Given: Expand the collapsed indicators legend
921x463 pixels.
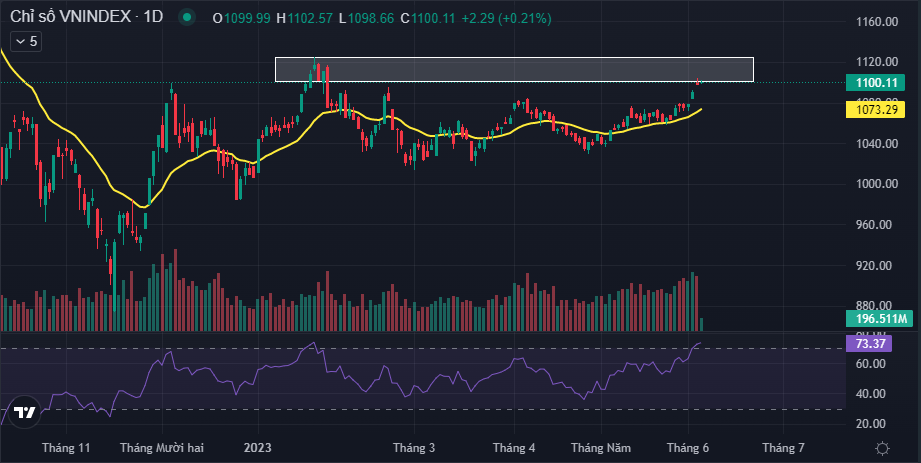Looking at the screenshot, I should tap(25, 41).
